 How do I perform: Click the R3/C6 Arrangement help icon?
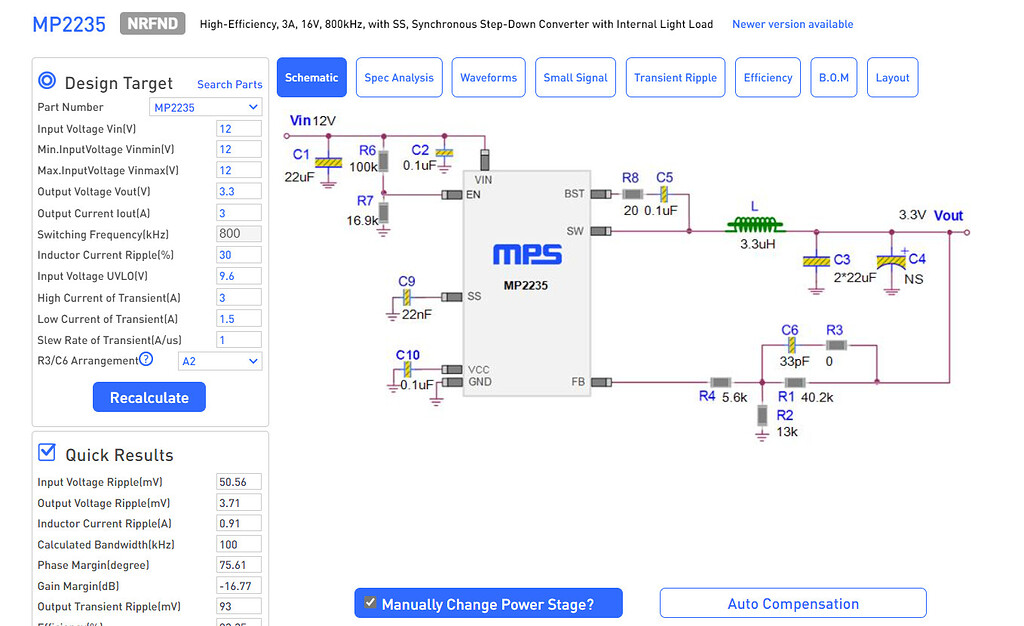coord(146,360)
